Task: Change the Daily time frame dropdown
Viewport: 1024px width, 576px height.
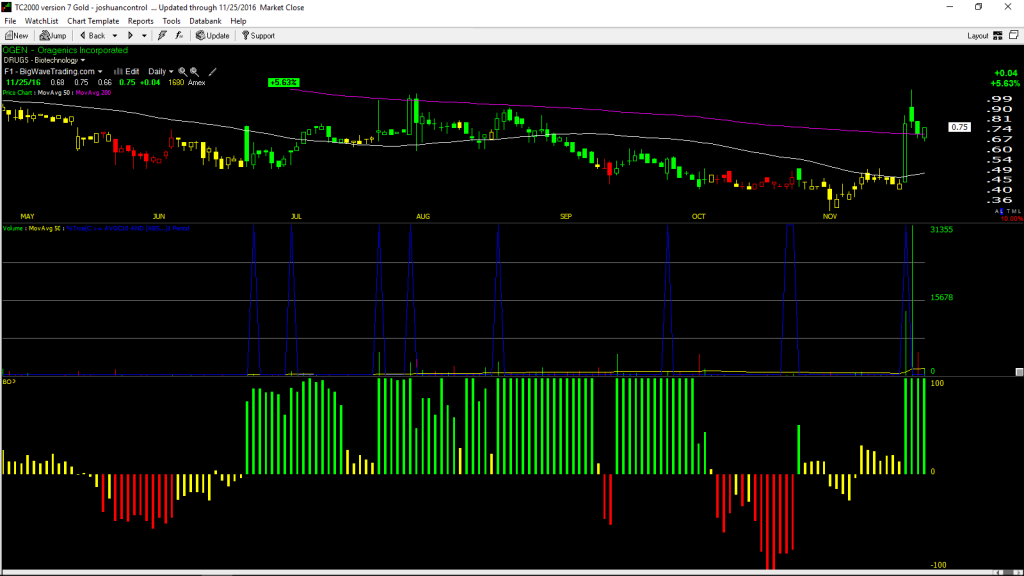Action: (161, 71)
